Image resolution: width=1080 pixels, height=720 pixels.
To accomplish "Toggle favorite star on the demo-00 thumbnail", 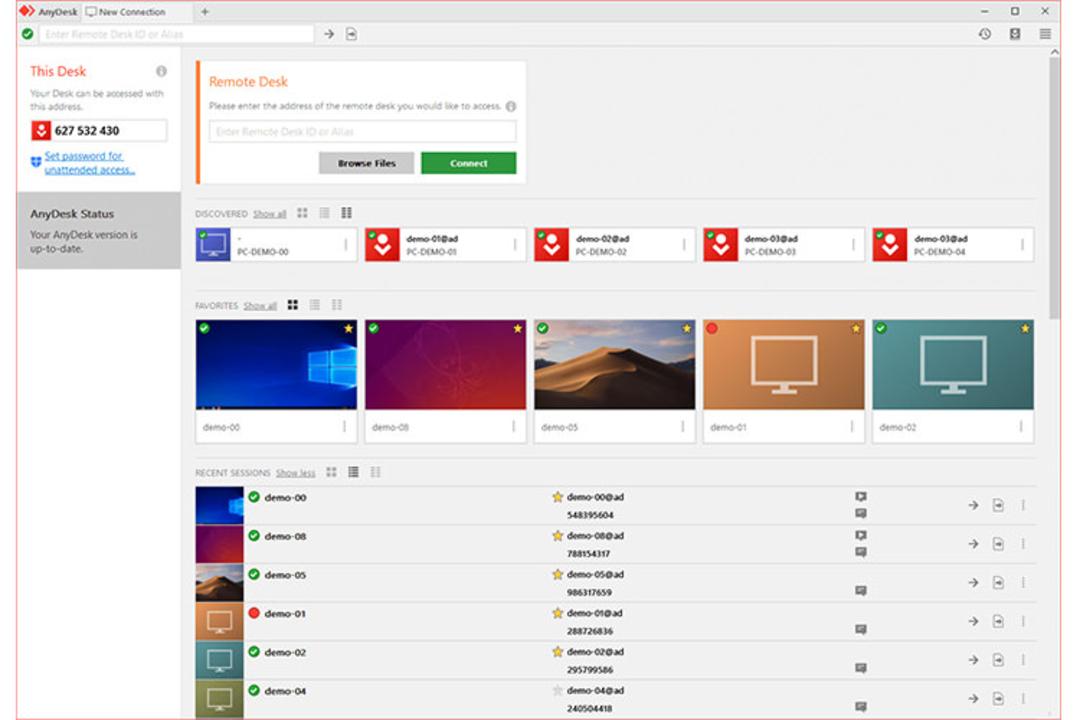I will point(349,329).
